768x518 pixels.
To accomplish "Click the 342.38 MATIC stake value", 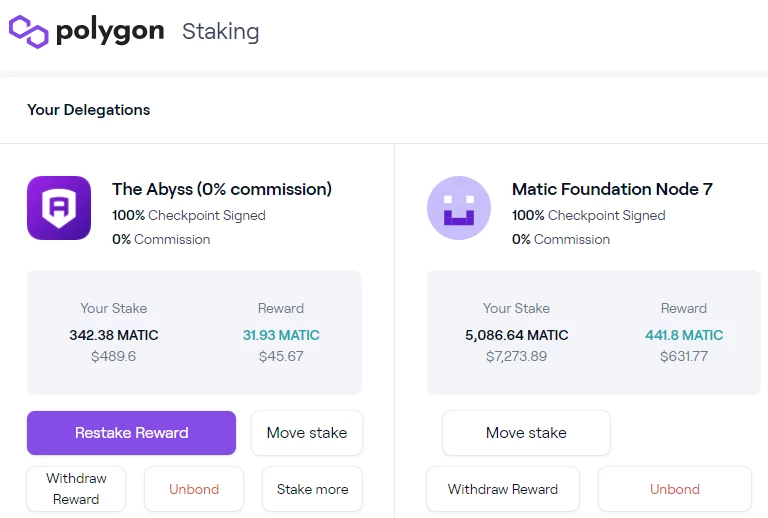I will coord(114,335).
